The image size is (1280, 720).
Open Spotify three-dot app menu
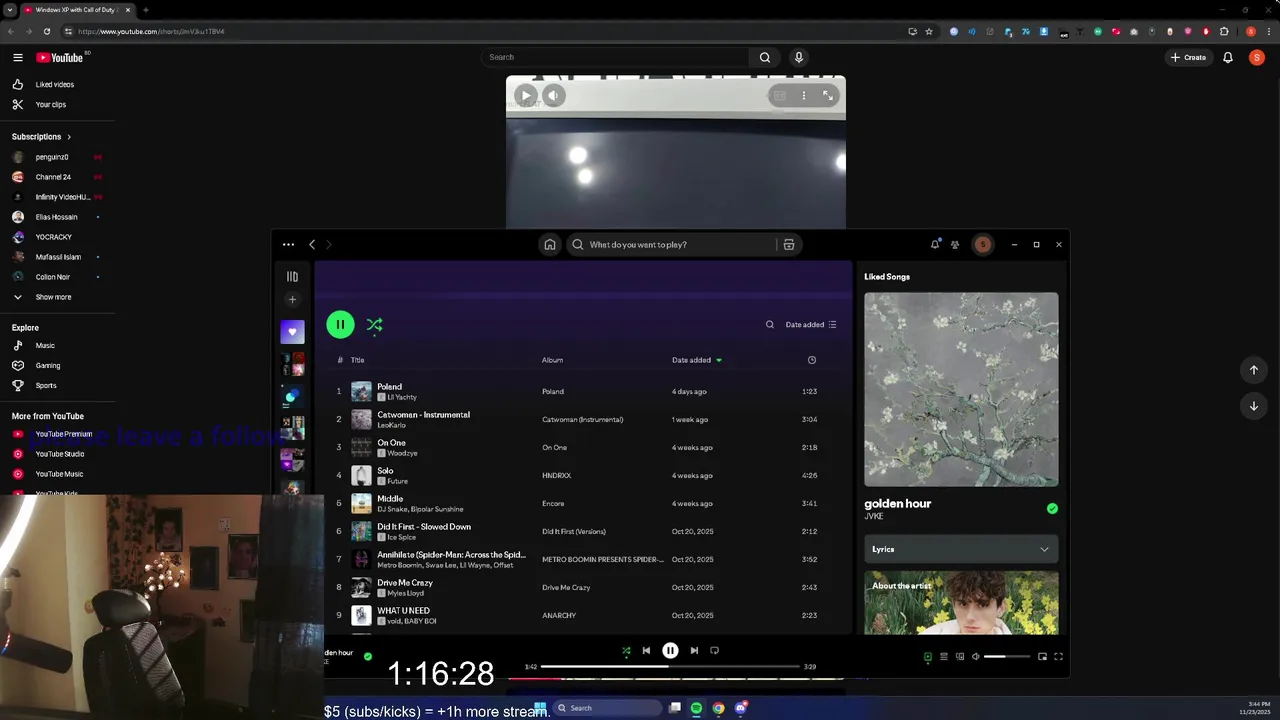[288, 244]
